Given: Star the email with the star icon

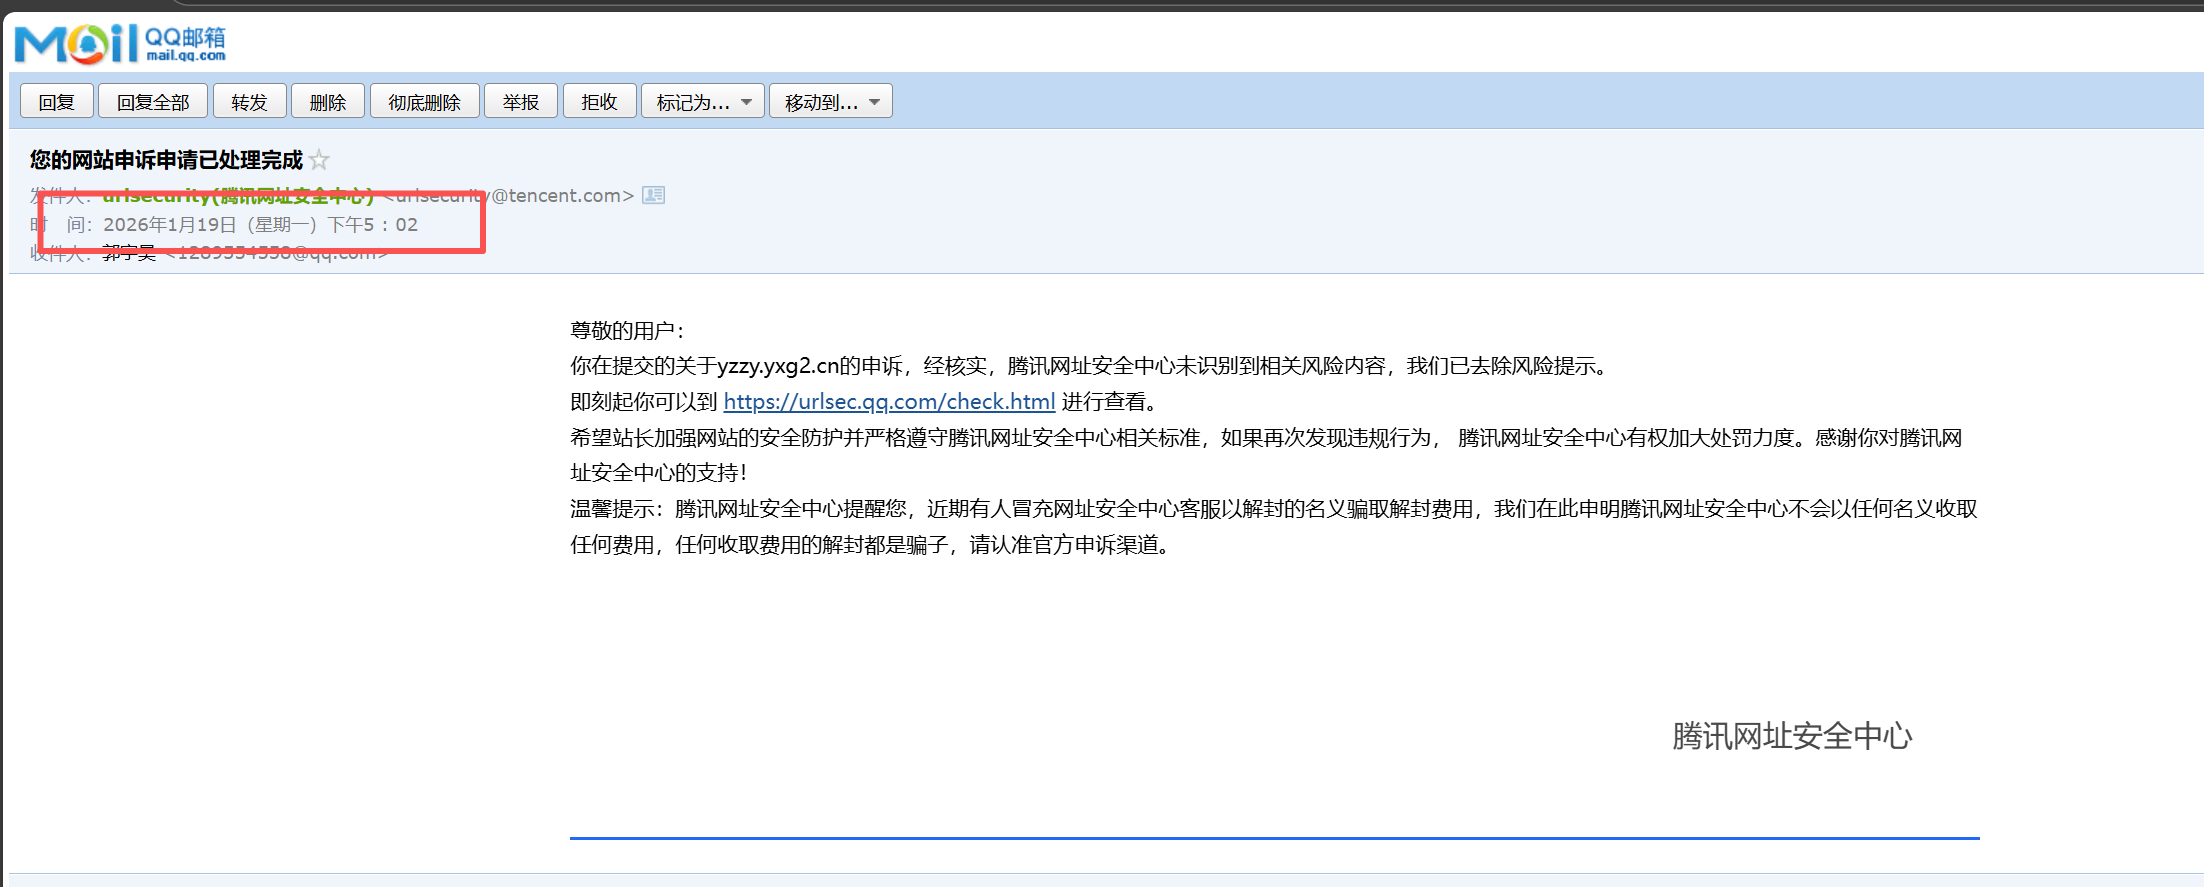Looking at the screenshot, I should tap(319, 160).
